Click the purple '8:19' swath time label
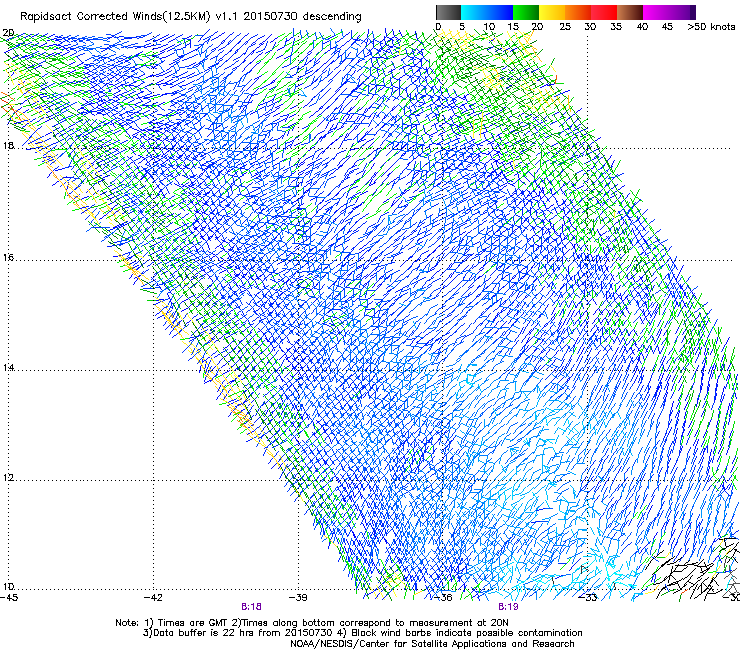This screenshot has width=740, height=650. [508, 607]
